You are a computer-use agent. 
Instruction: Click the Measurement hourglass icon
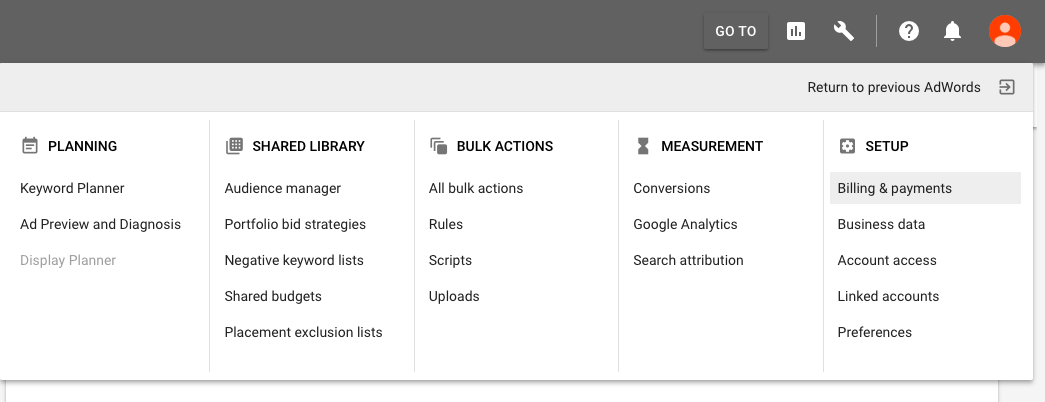pyautogui.click(x=643, y=146)
